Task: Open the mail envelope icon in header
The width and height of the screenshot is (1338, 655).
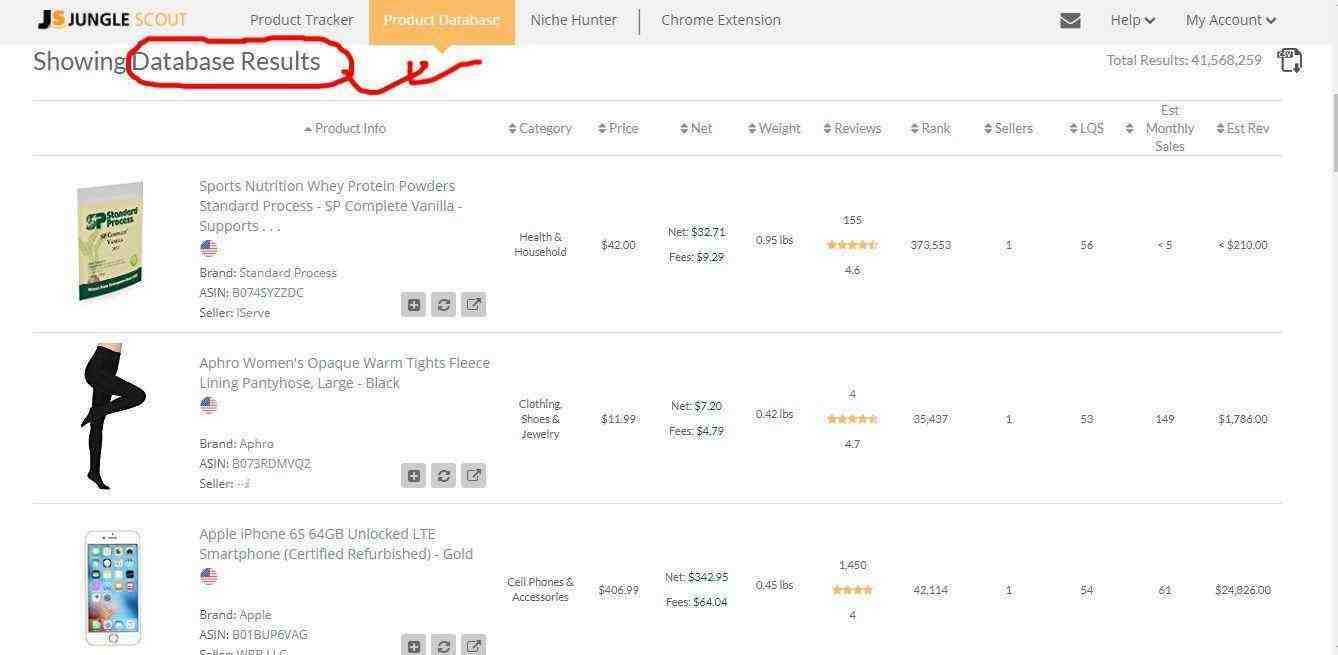Action: [1070, 20]
